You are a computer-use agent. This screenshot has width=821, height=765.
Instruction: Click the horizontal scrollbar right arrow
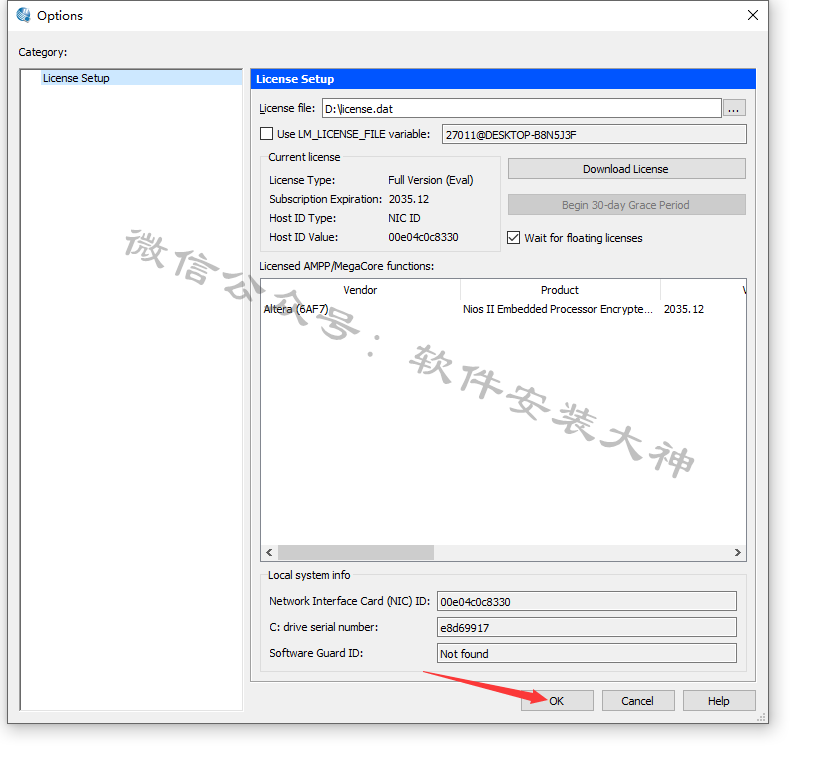pyautogui.click(x=737, y=552)
